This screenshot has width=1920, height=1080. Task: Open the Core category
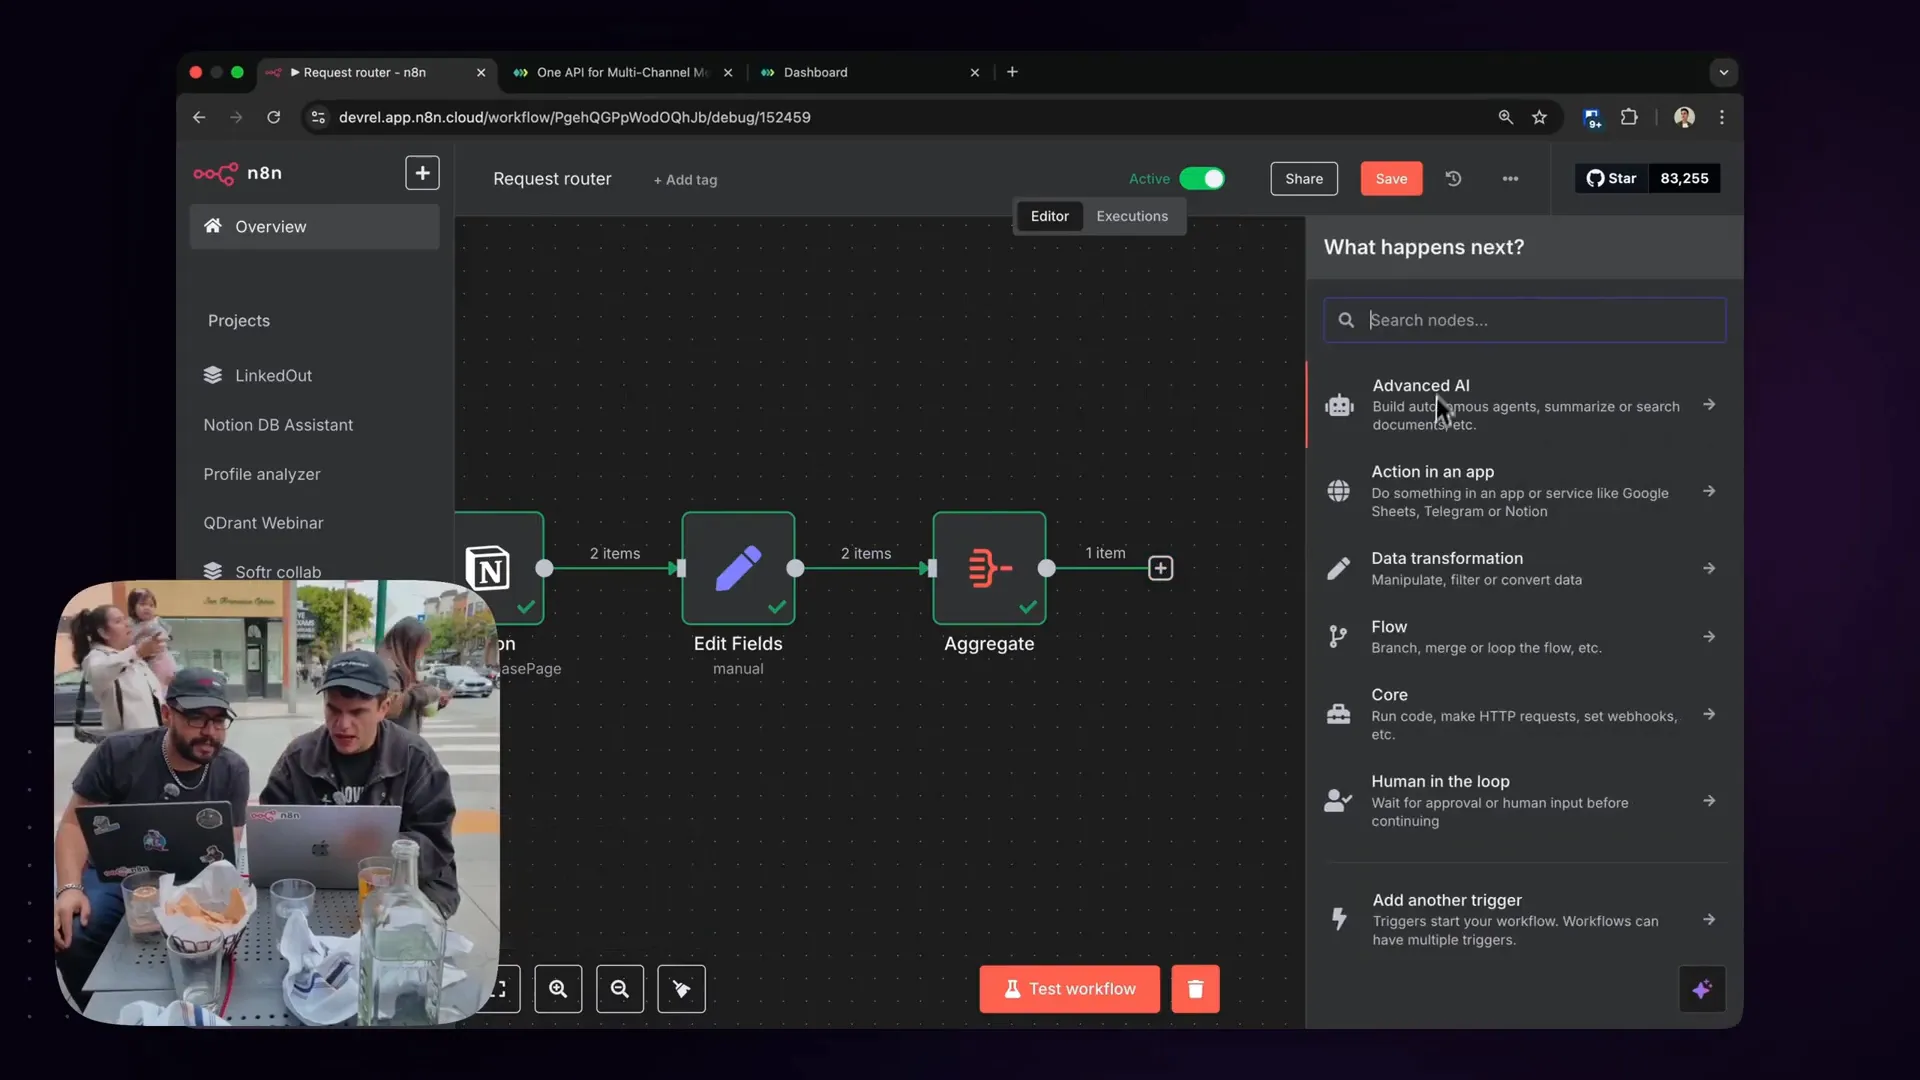pyautogui.click(x=1525, y=714)
